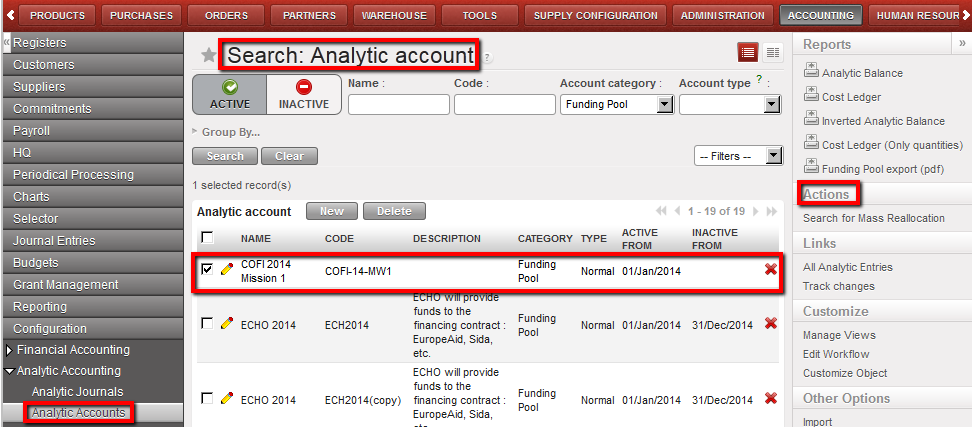Collapse the right sidebar with double arrow
This screenshot has height=427, width=972.
[x=962, y=44]
